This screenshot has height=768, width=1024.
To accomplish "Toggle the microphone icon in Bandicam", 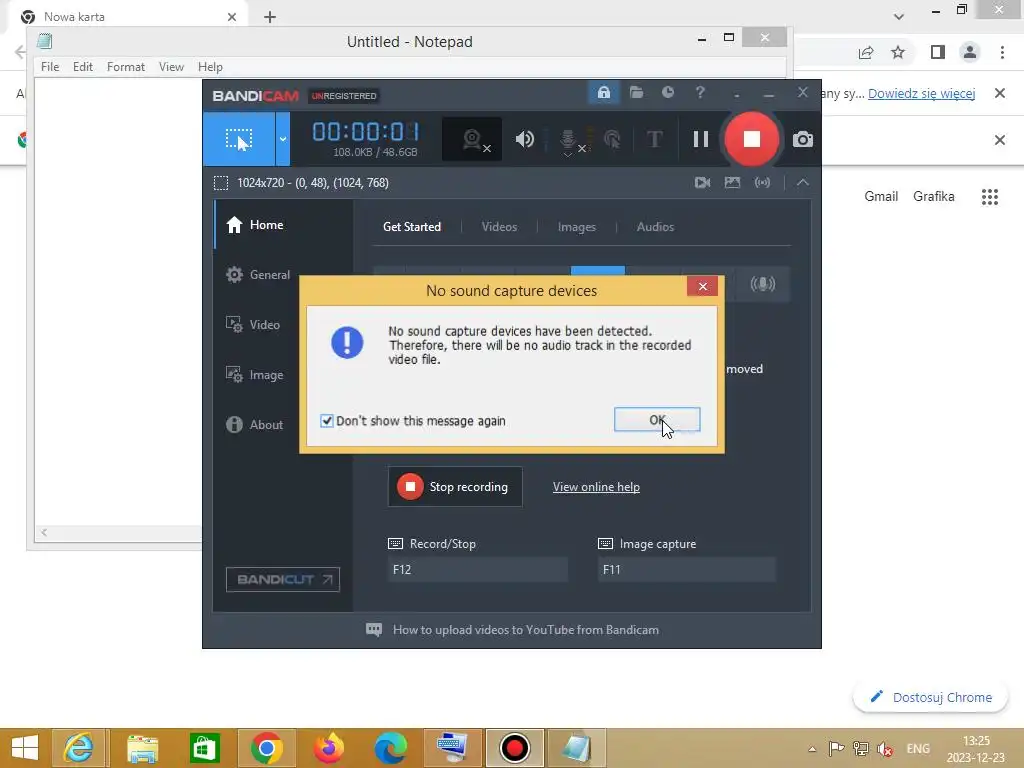I will tap(568, 140).
